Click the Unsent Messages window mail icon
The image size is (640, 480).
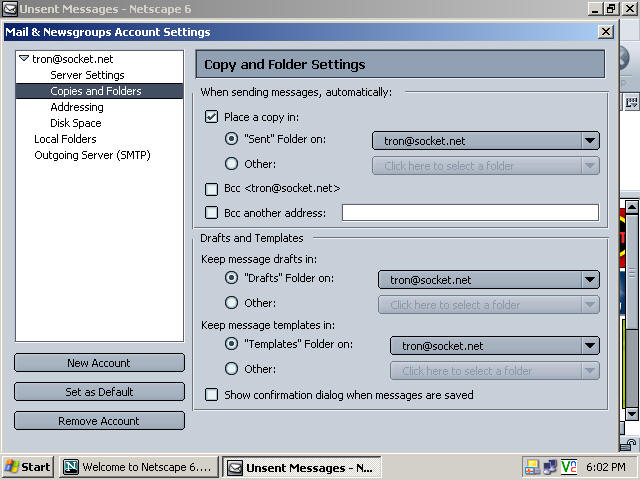[10, 9]
